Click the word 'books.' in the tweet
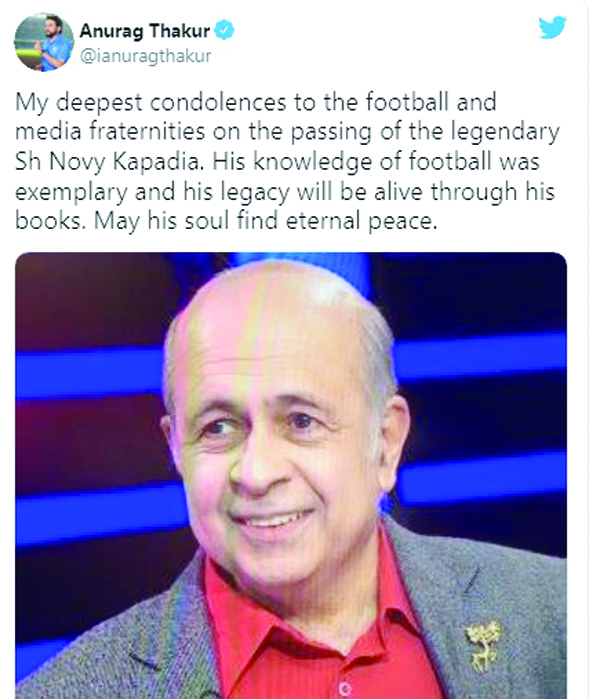The image size is (600, 699). [50, 221]
